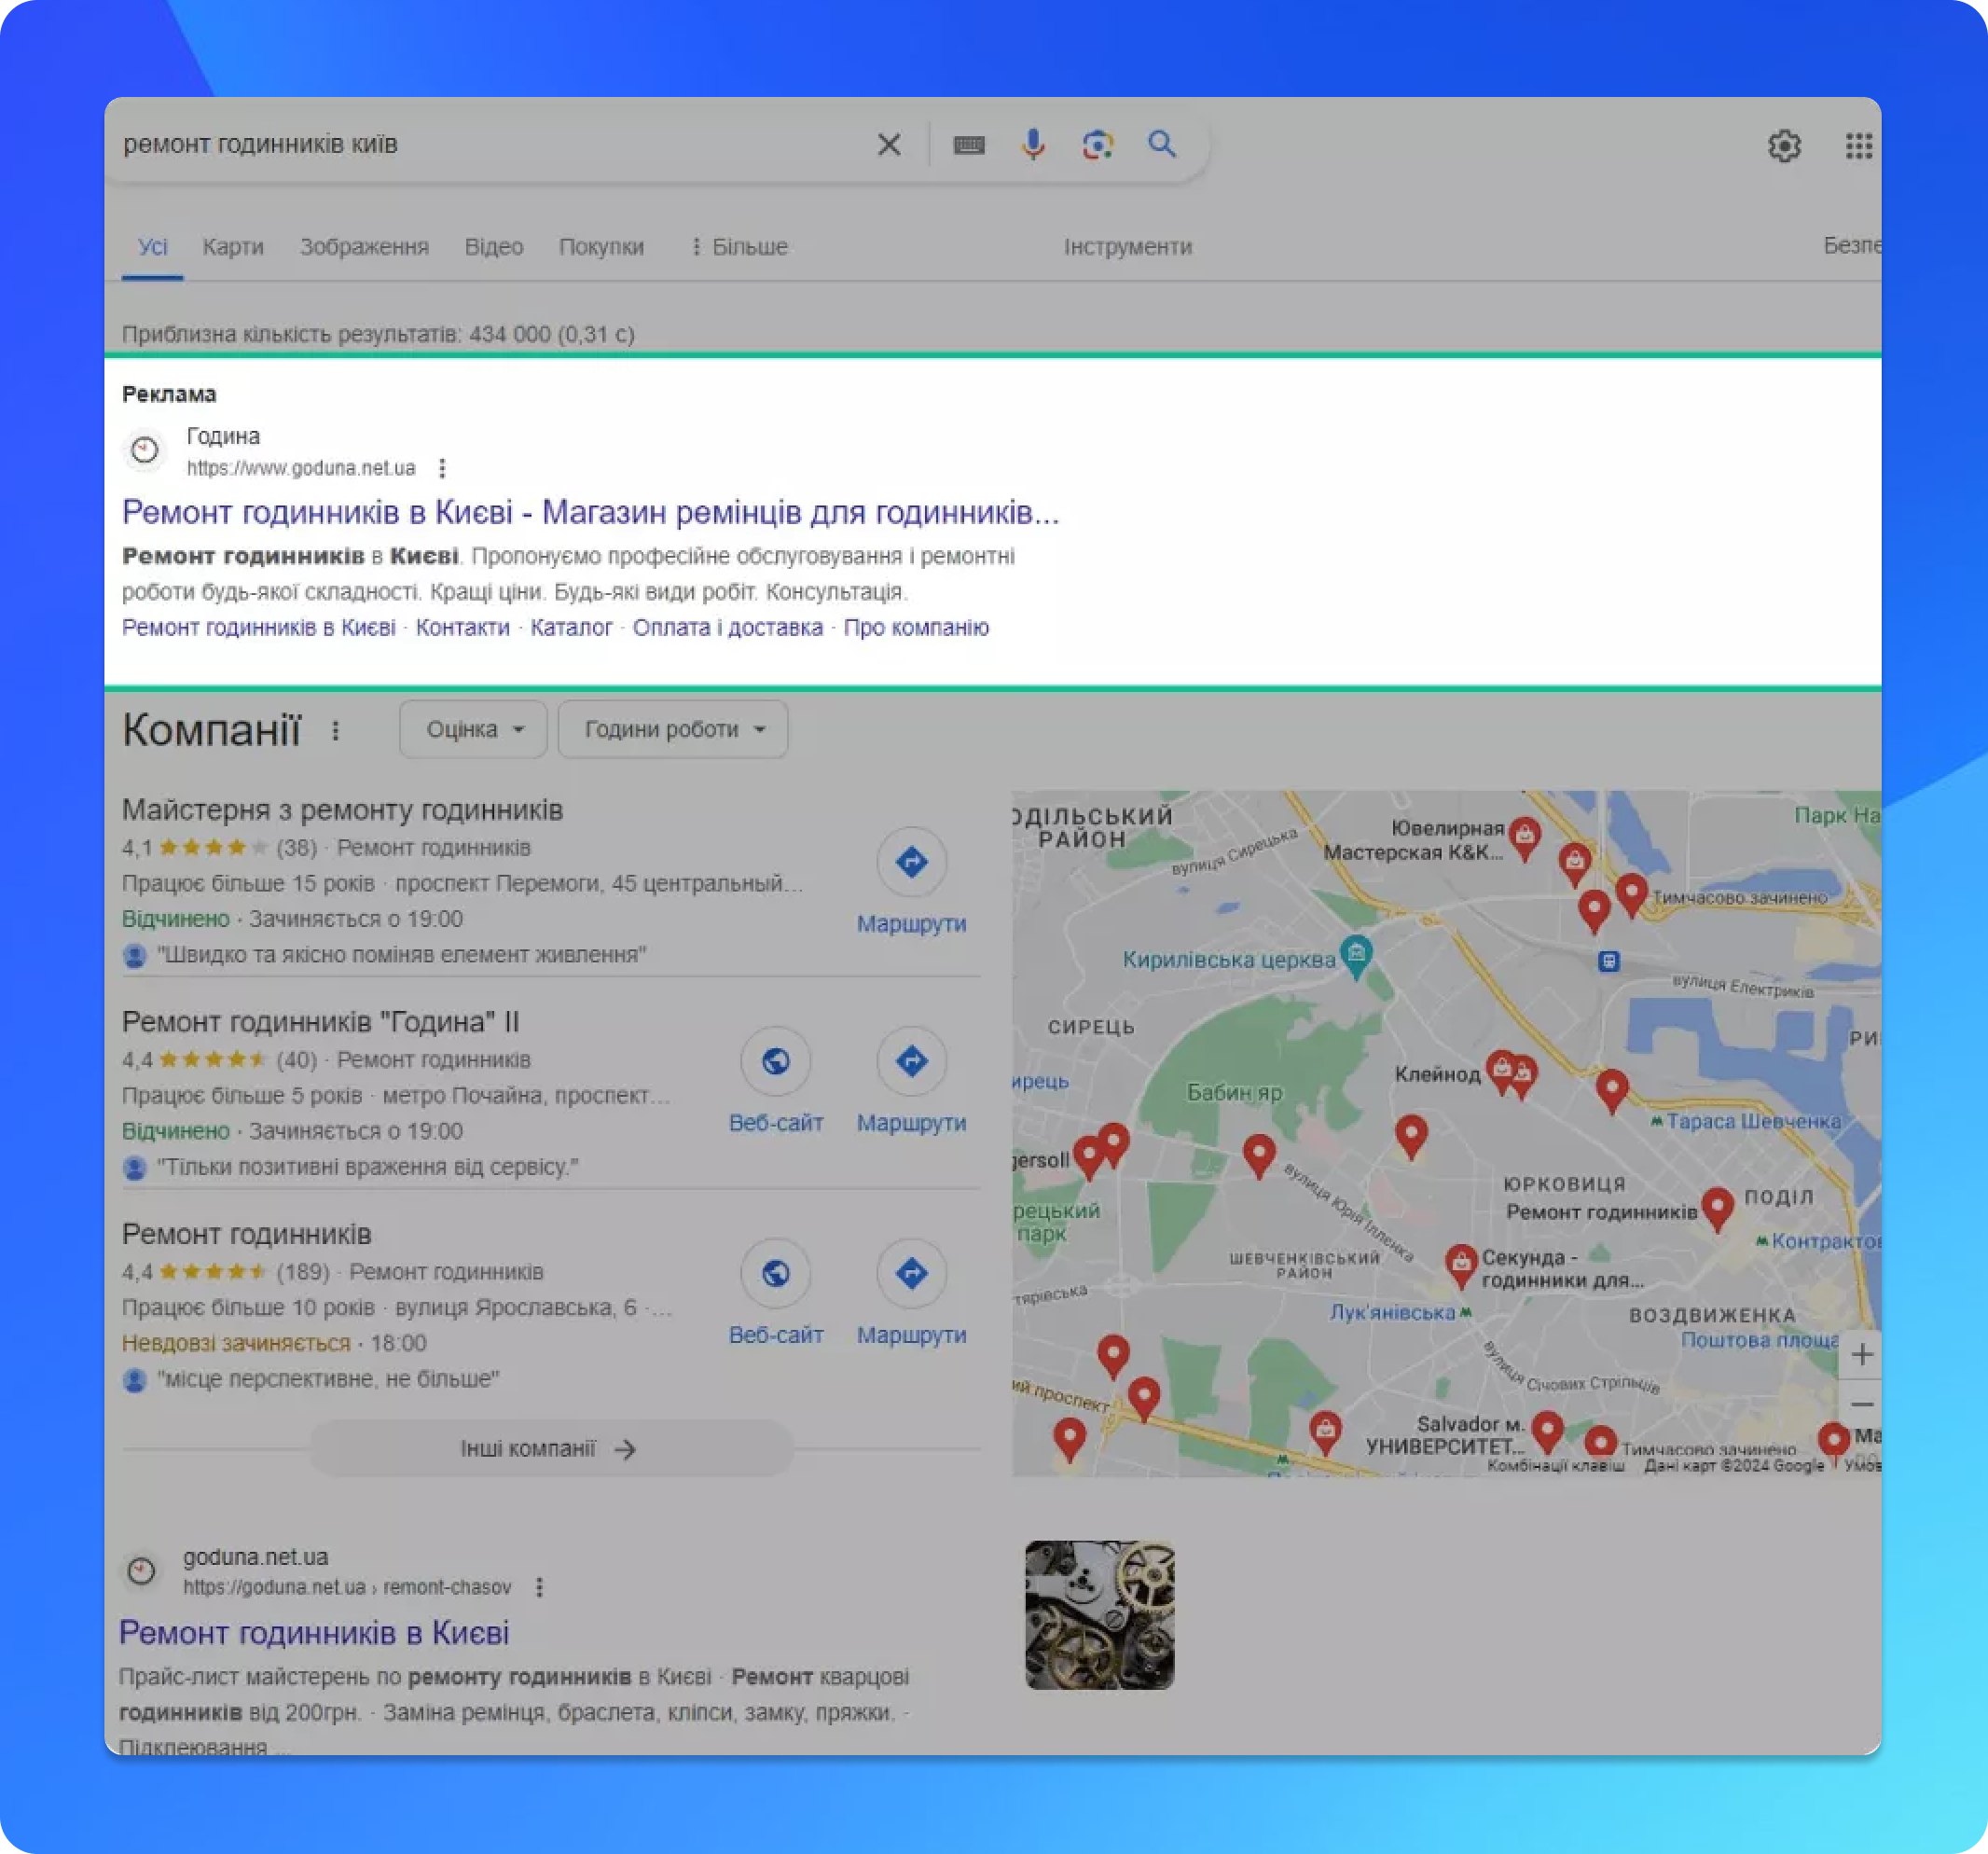Click into the search input field
The image size is (1988, 1854).
pos(480,145)
